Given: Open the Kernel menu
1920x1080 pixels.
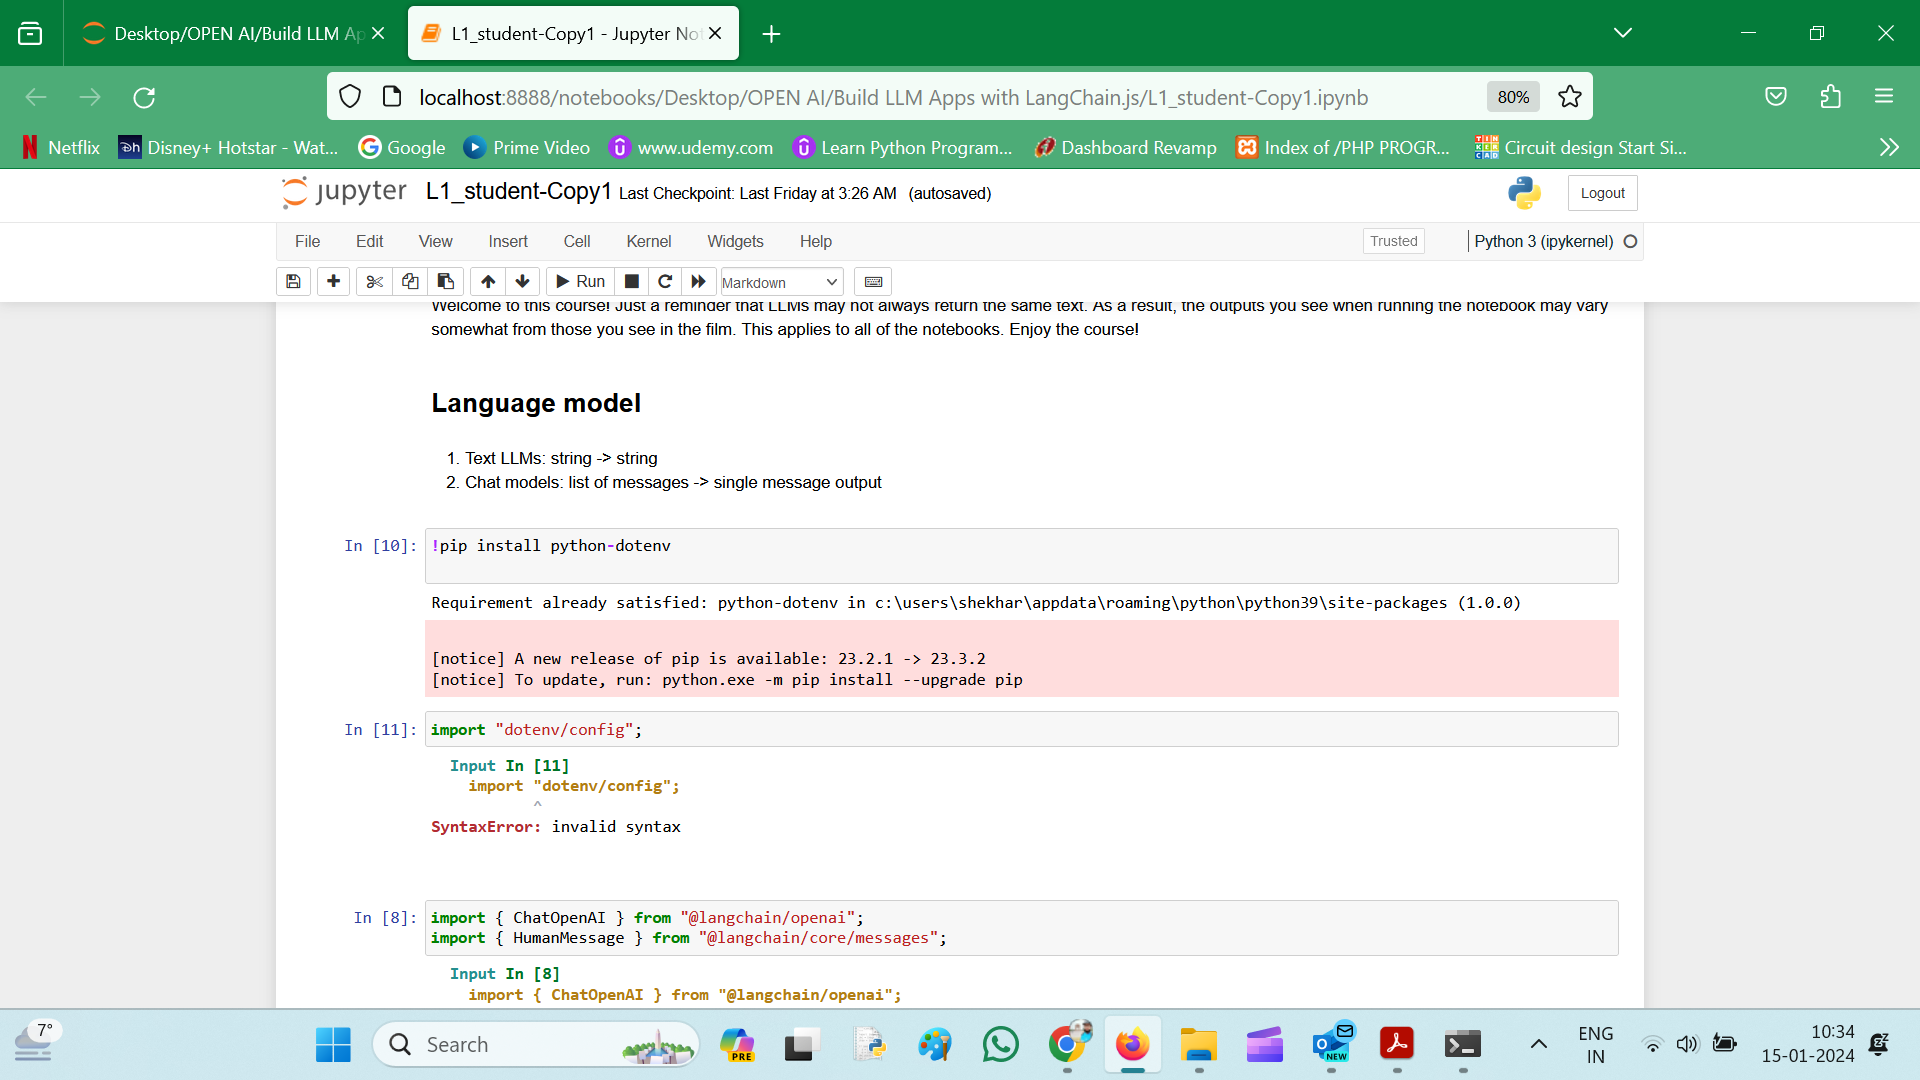Looking at the screenshot, I should tap(649, 241).
